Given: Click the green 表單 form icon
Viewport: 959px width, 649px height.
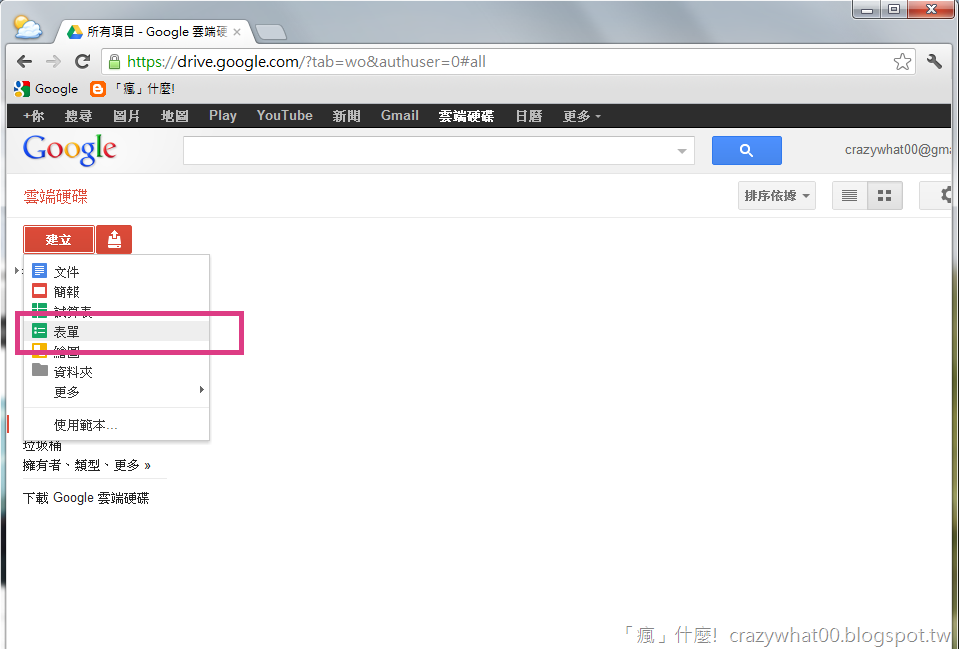Looking at the screenshot, I should [39, 331].
